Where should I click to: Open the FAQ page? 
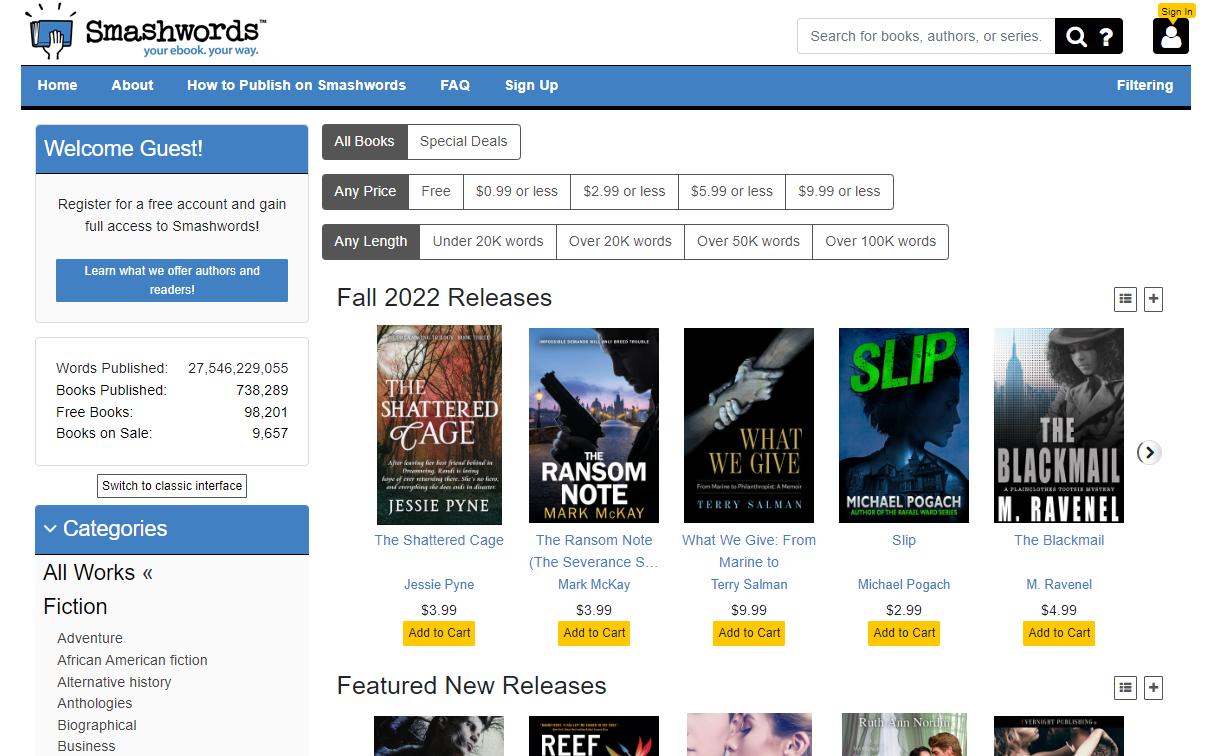[x=455, y=86]
